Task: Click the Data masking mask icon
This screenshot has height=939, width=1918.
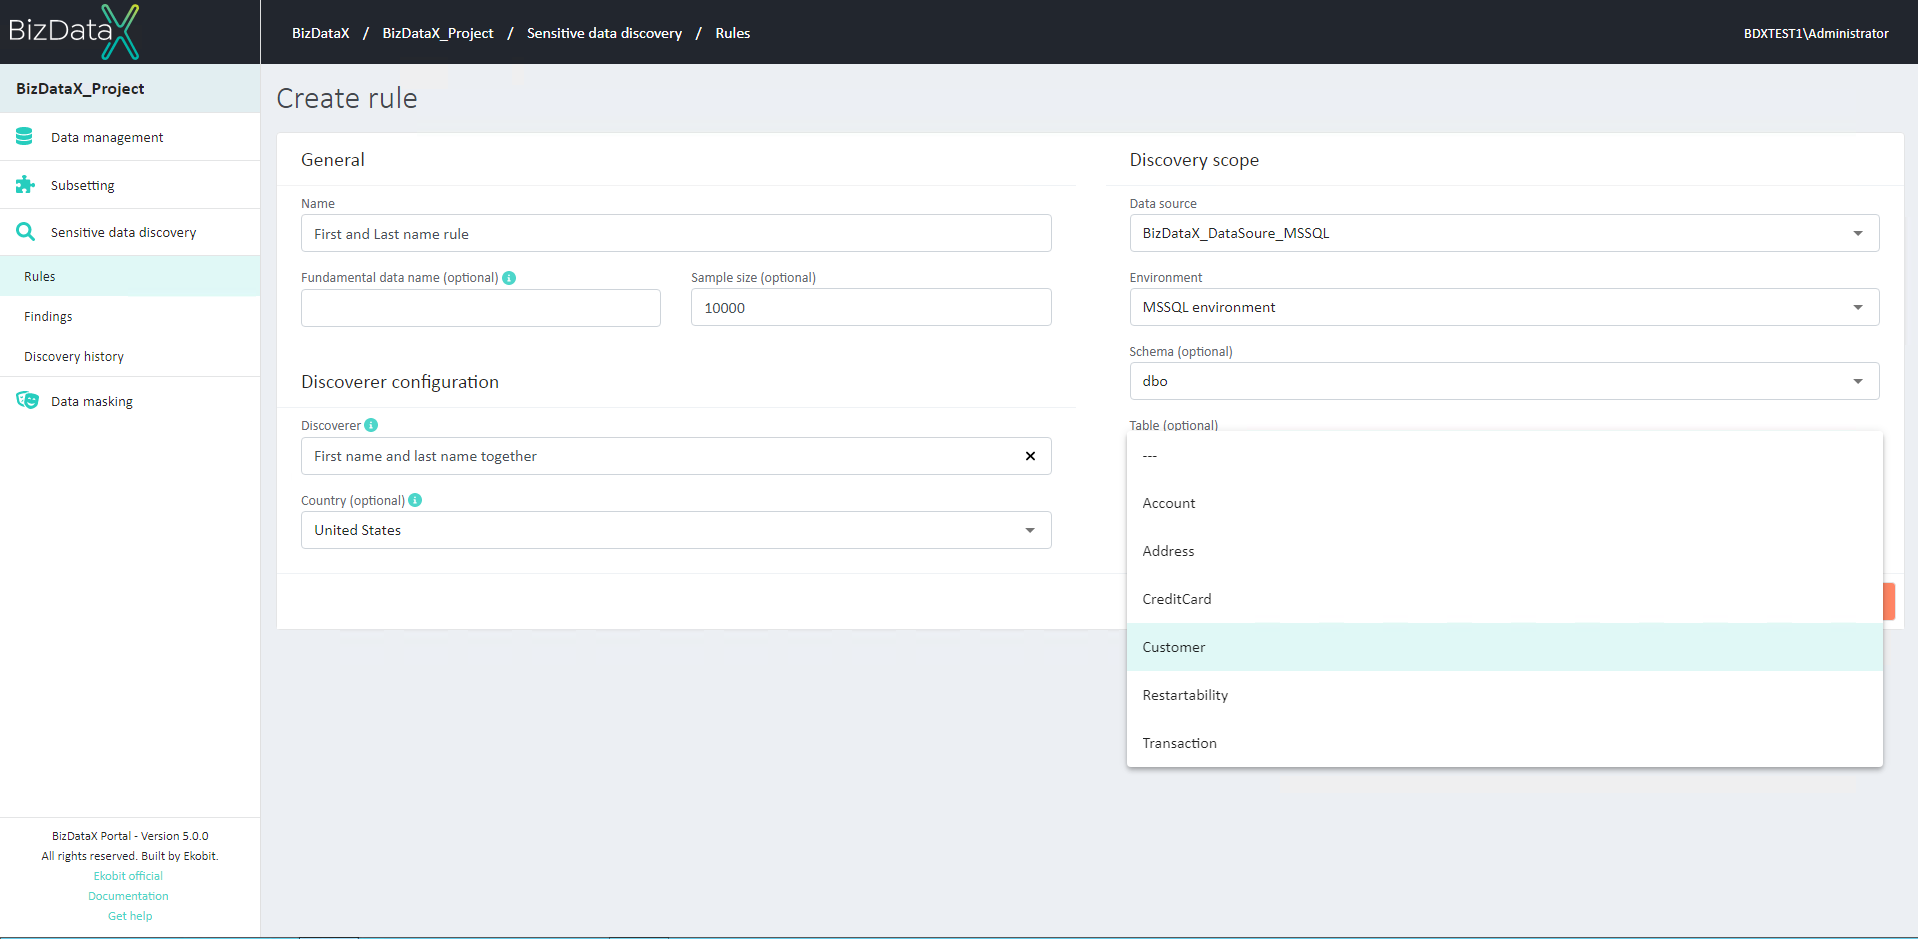Action: pyautogui.click(x=27, y=400)
